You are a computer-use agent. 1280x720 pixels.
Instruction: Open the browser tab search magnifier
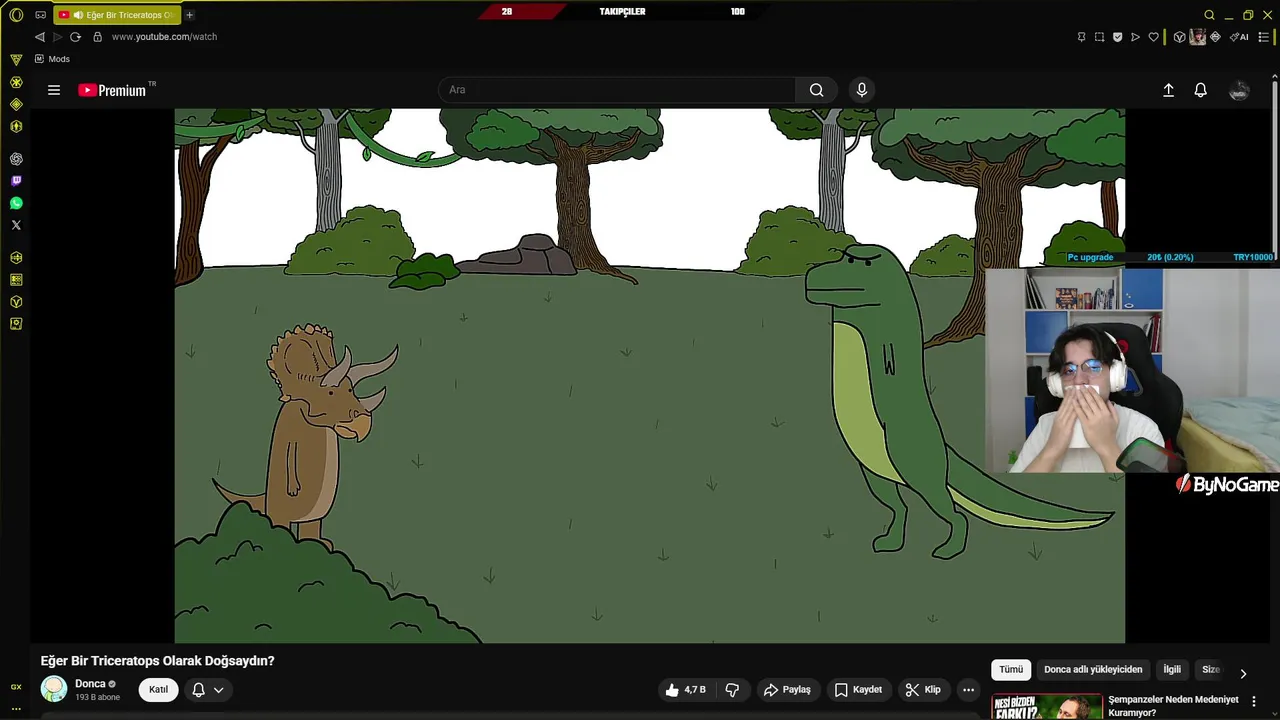(1209, 15)
